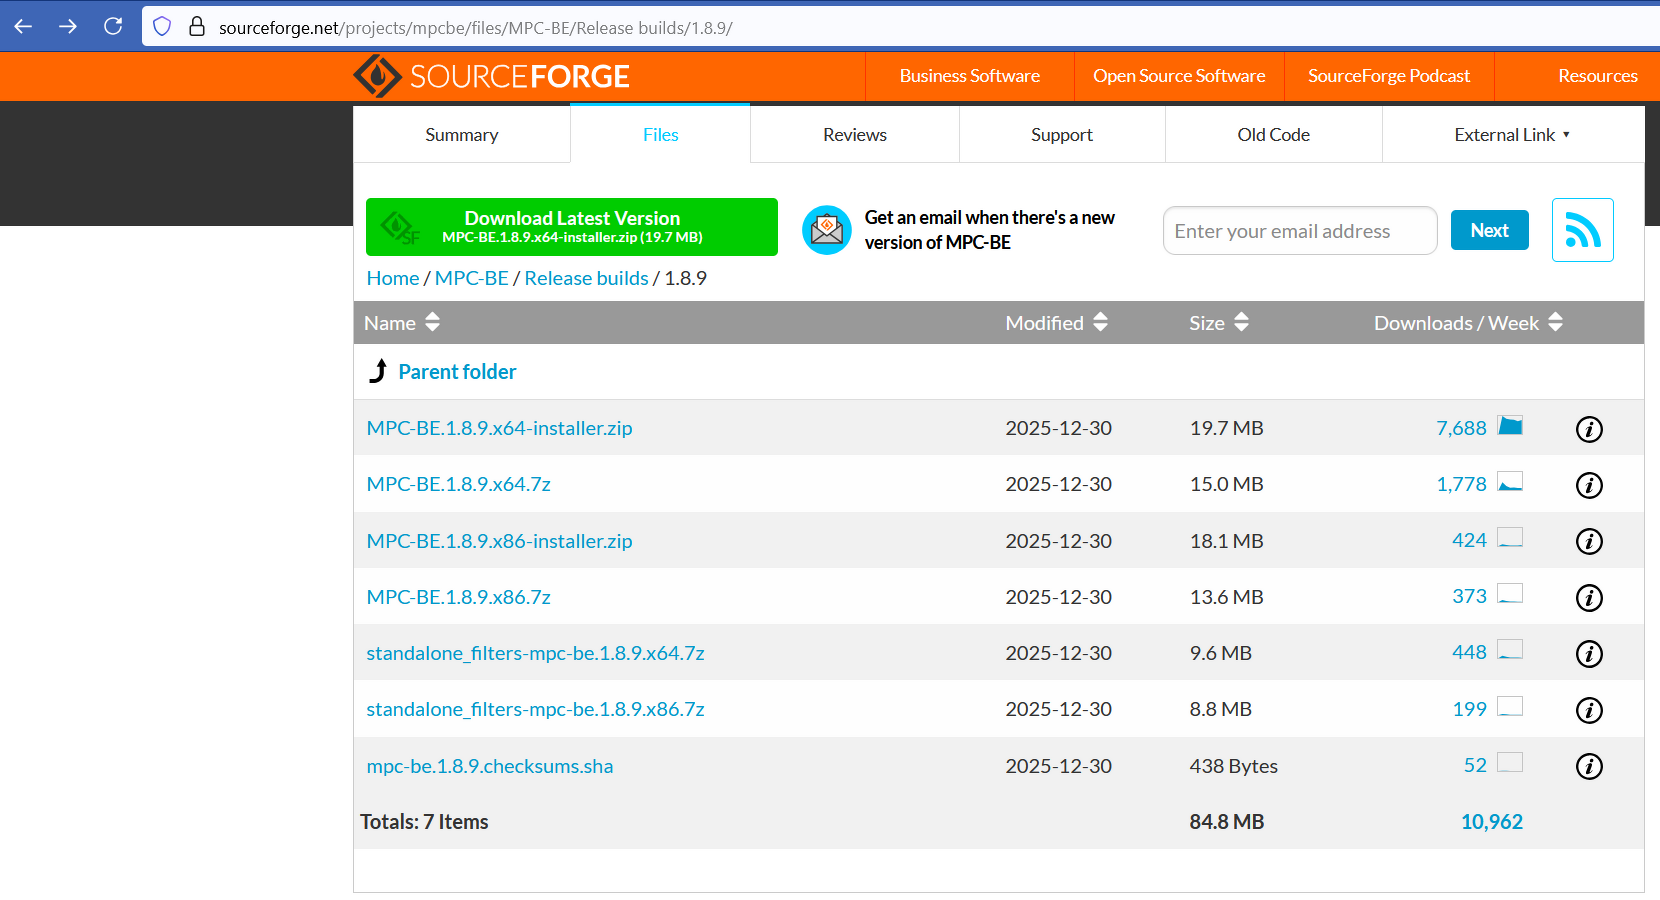Open stats chart for standalone_filters x64

pyautogui.click(x=1510, y=650)
